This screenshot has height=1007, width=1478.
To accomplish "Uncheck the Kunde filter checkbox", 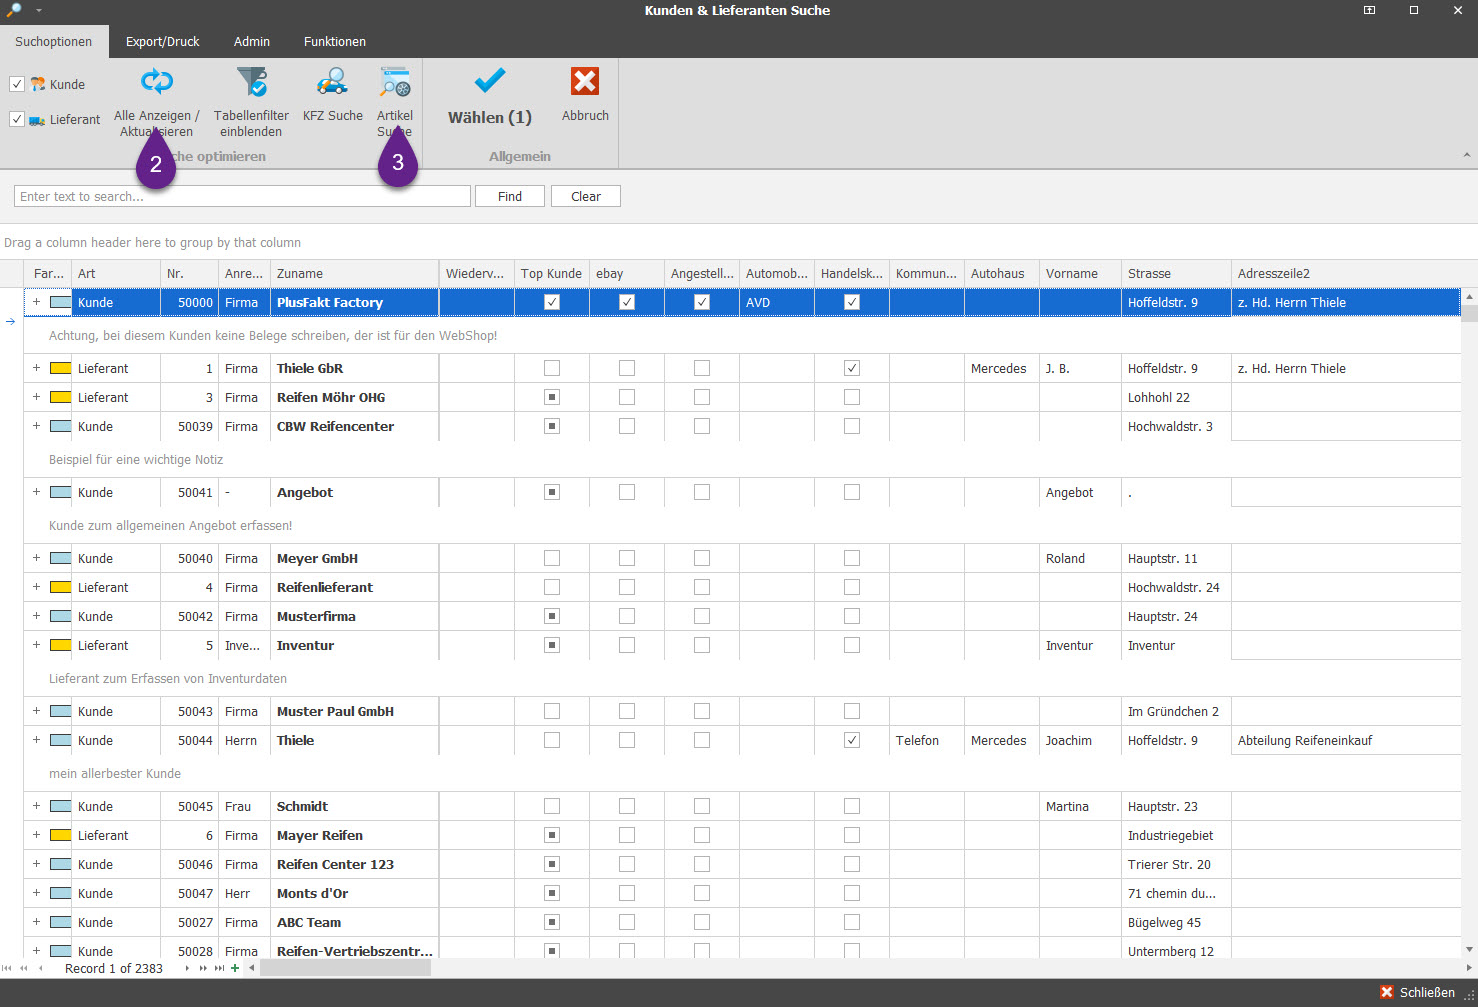I will [17, 84].
